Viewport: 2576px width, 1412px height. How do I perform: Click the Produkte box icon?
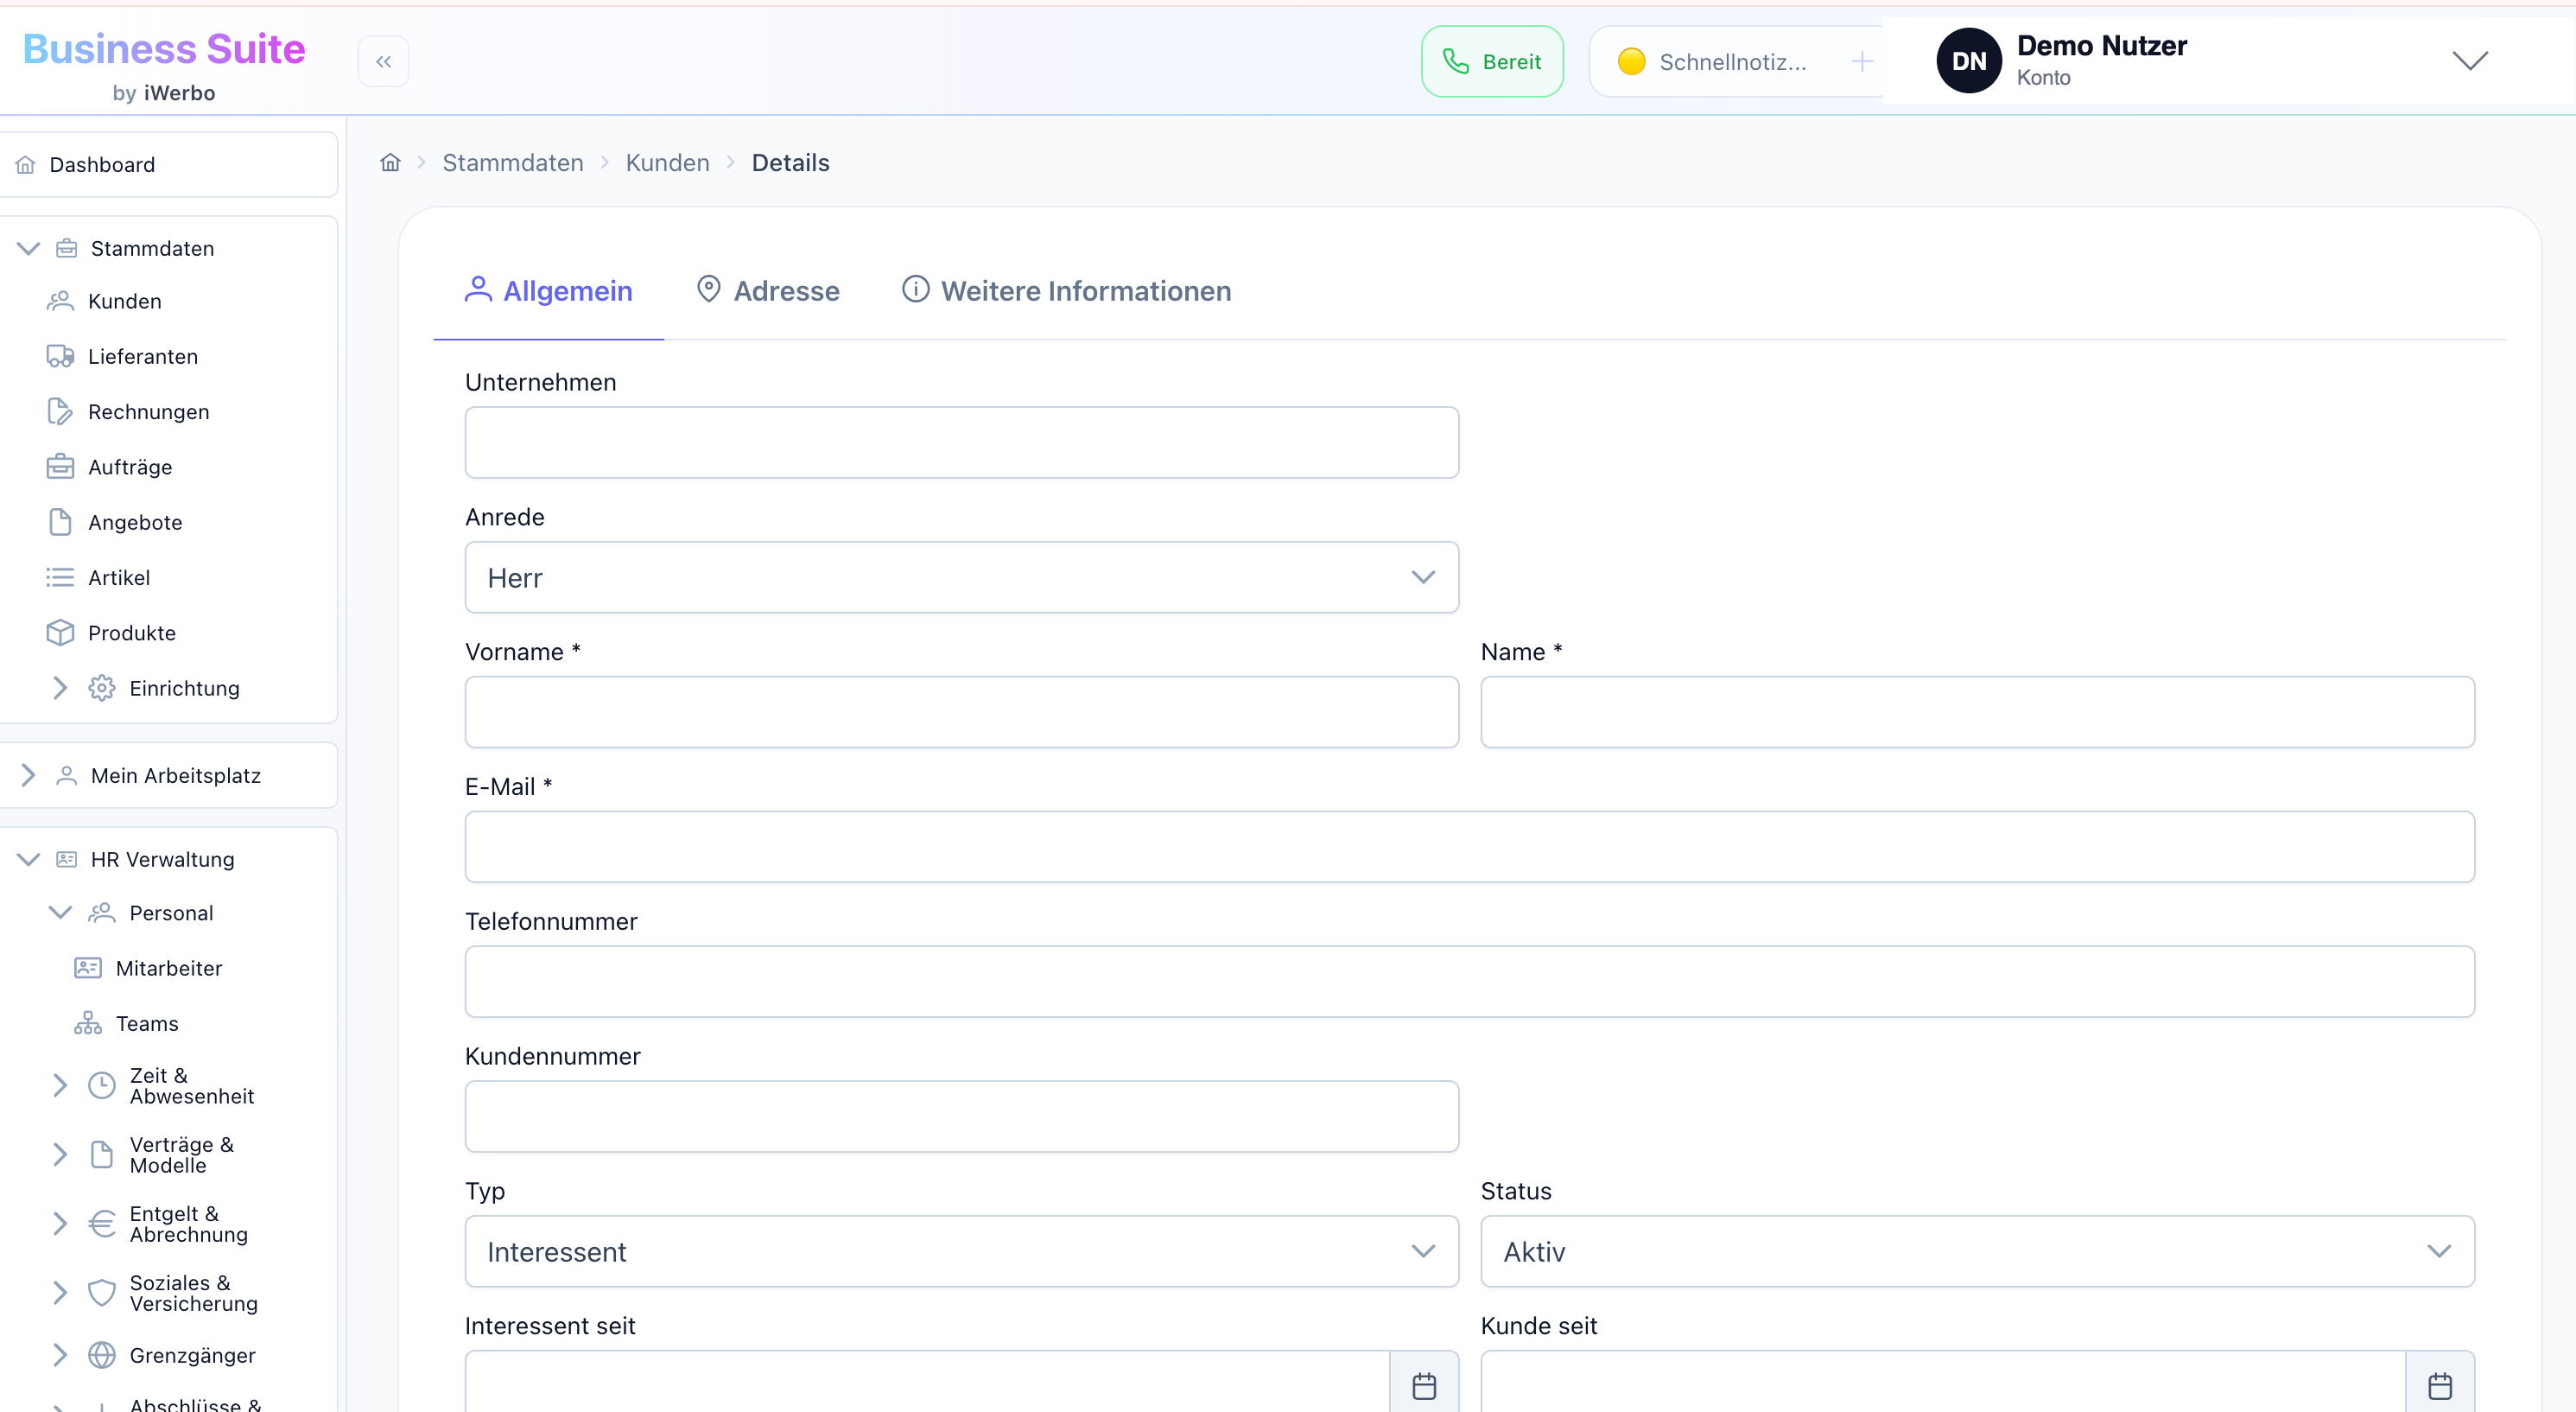[x=60, y=632]
